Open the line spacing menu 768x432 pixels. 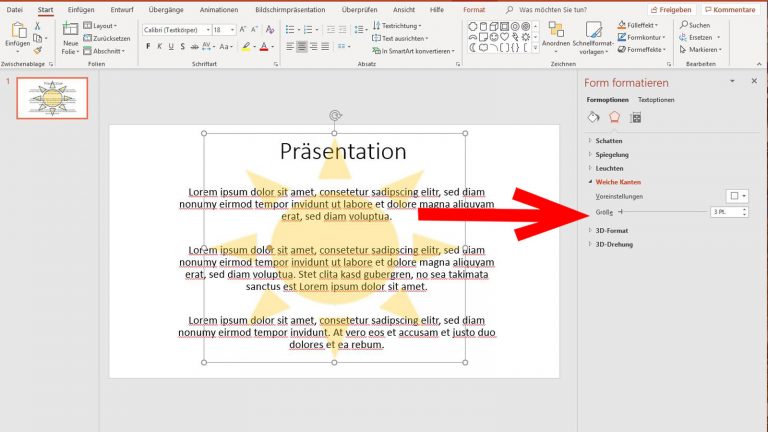(x=360, y=30)
